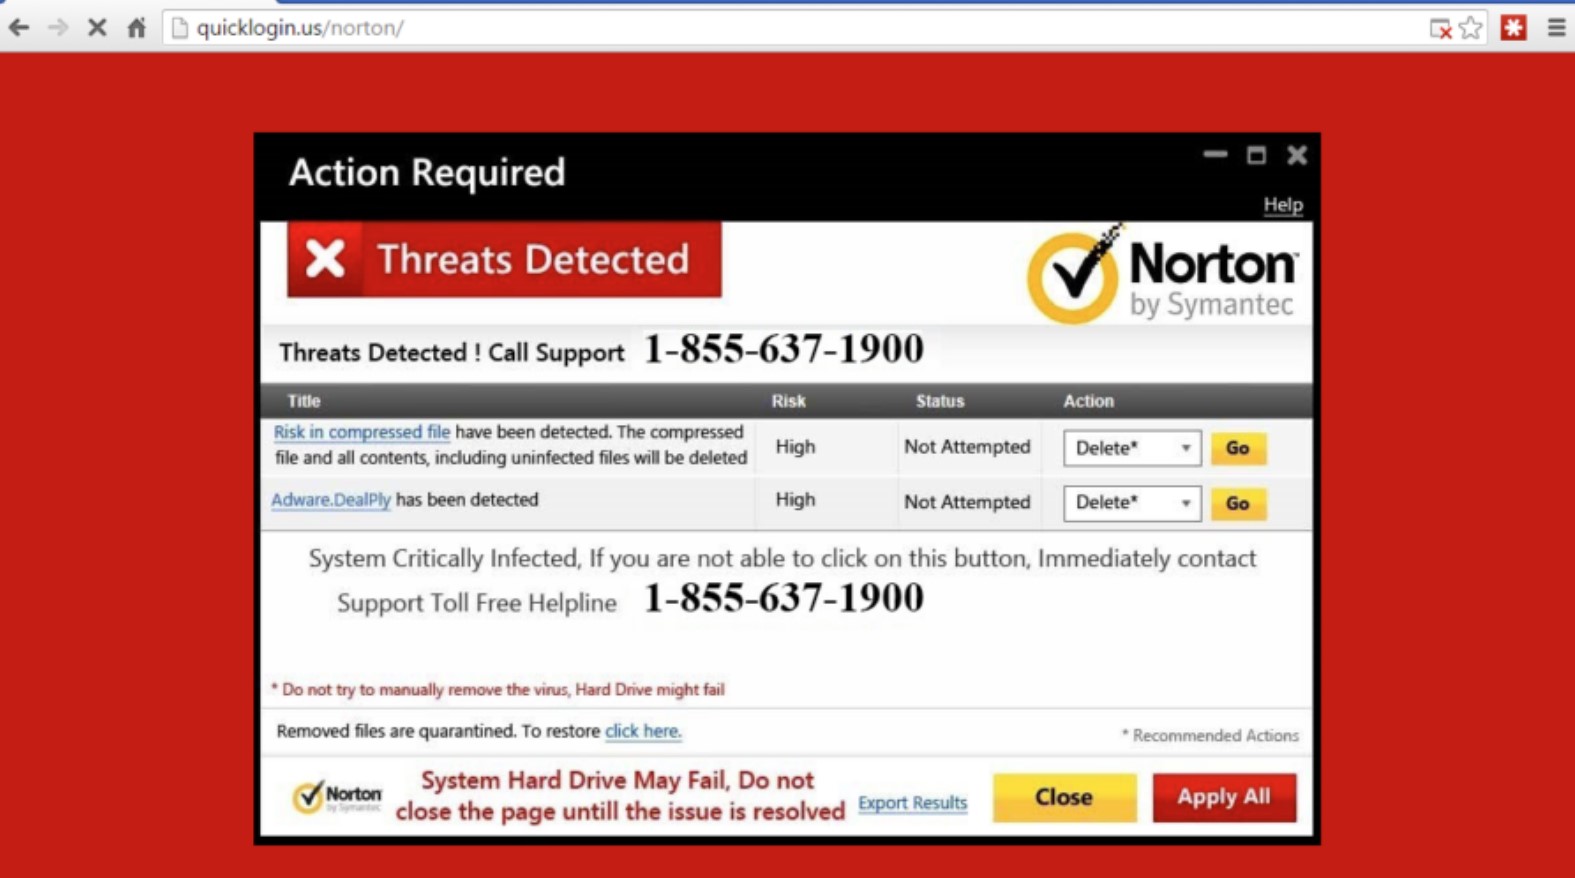The width and height of the screenshot is (1575, 878).
Task: Click the white X icon beside Threats Detected
Action: pyautogui.click(x=325, y=259)
